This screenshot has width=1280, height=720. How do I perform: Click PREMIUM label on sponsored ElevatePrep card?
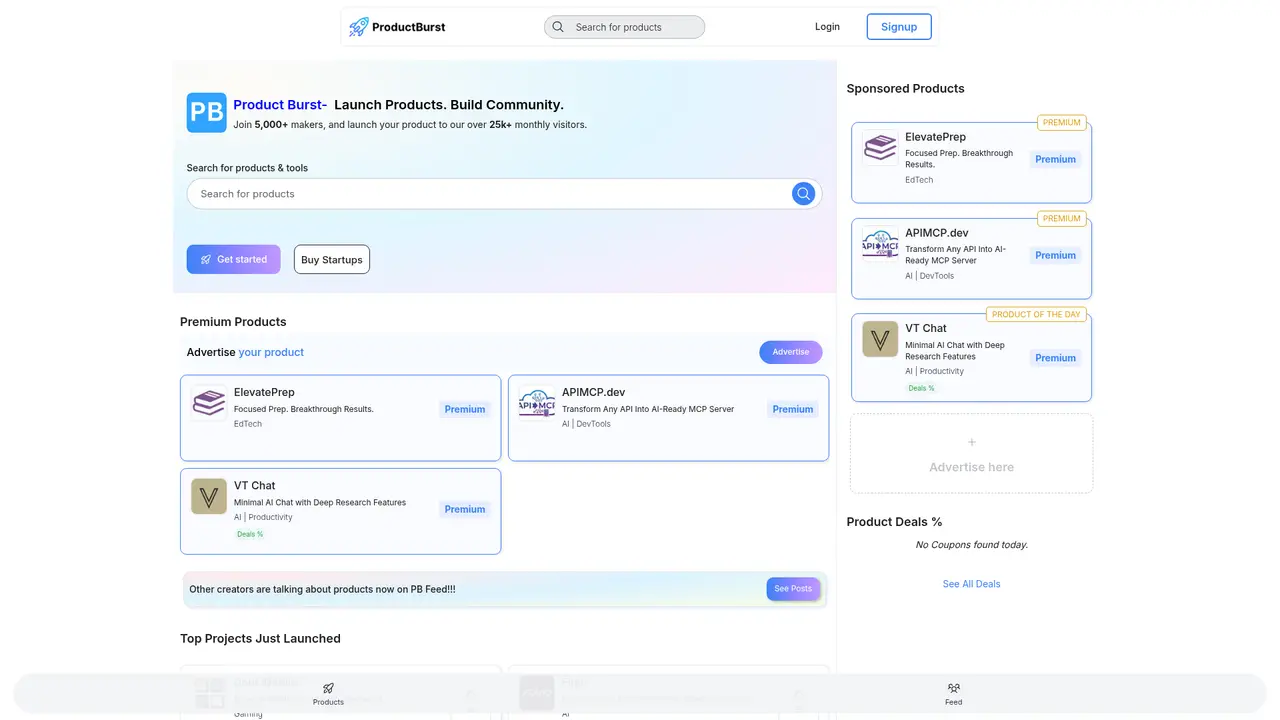pyautogui.click(x=1062, y=123)
